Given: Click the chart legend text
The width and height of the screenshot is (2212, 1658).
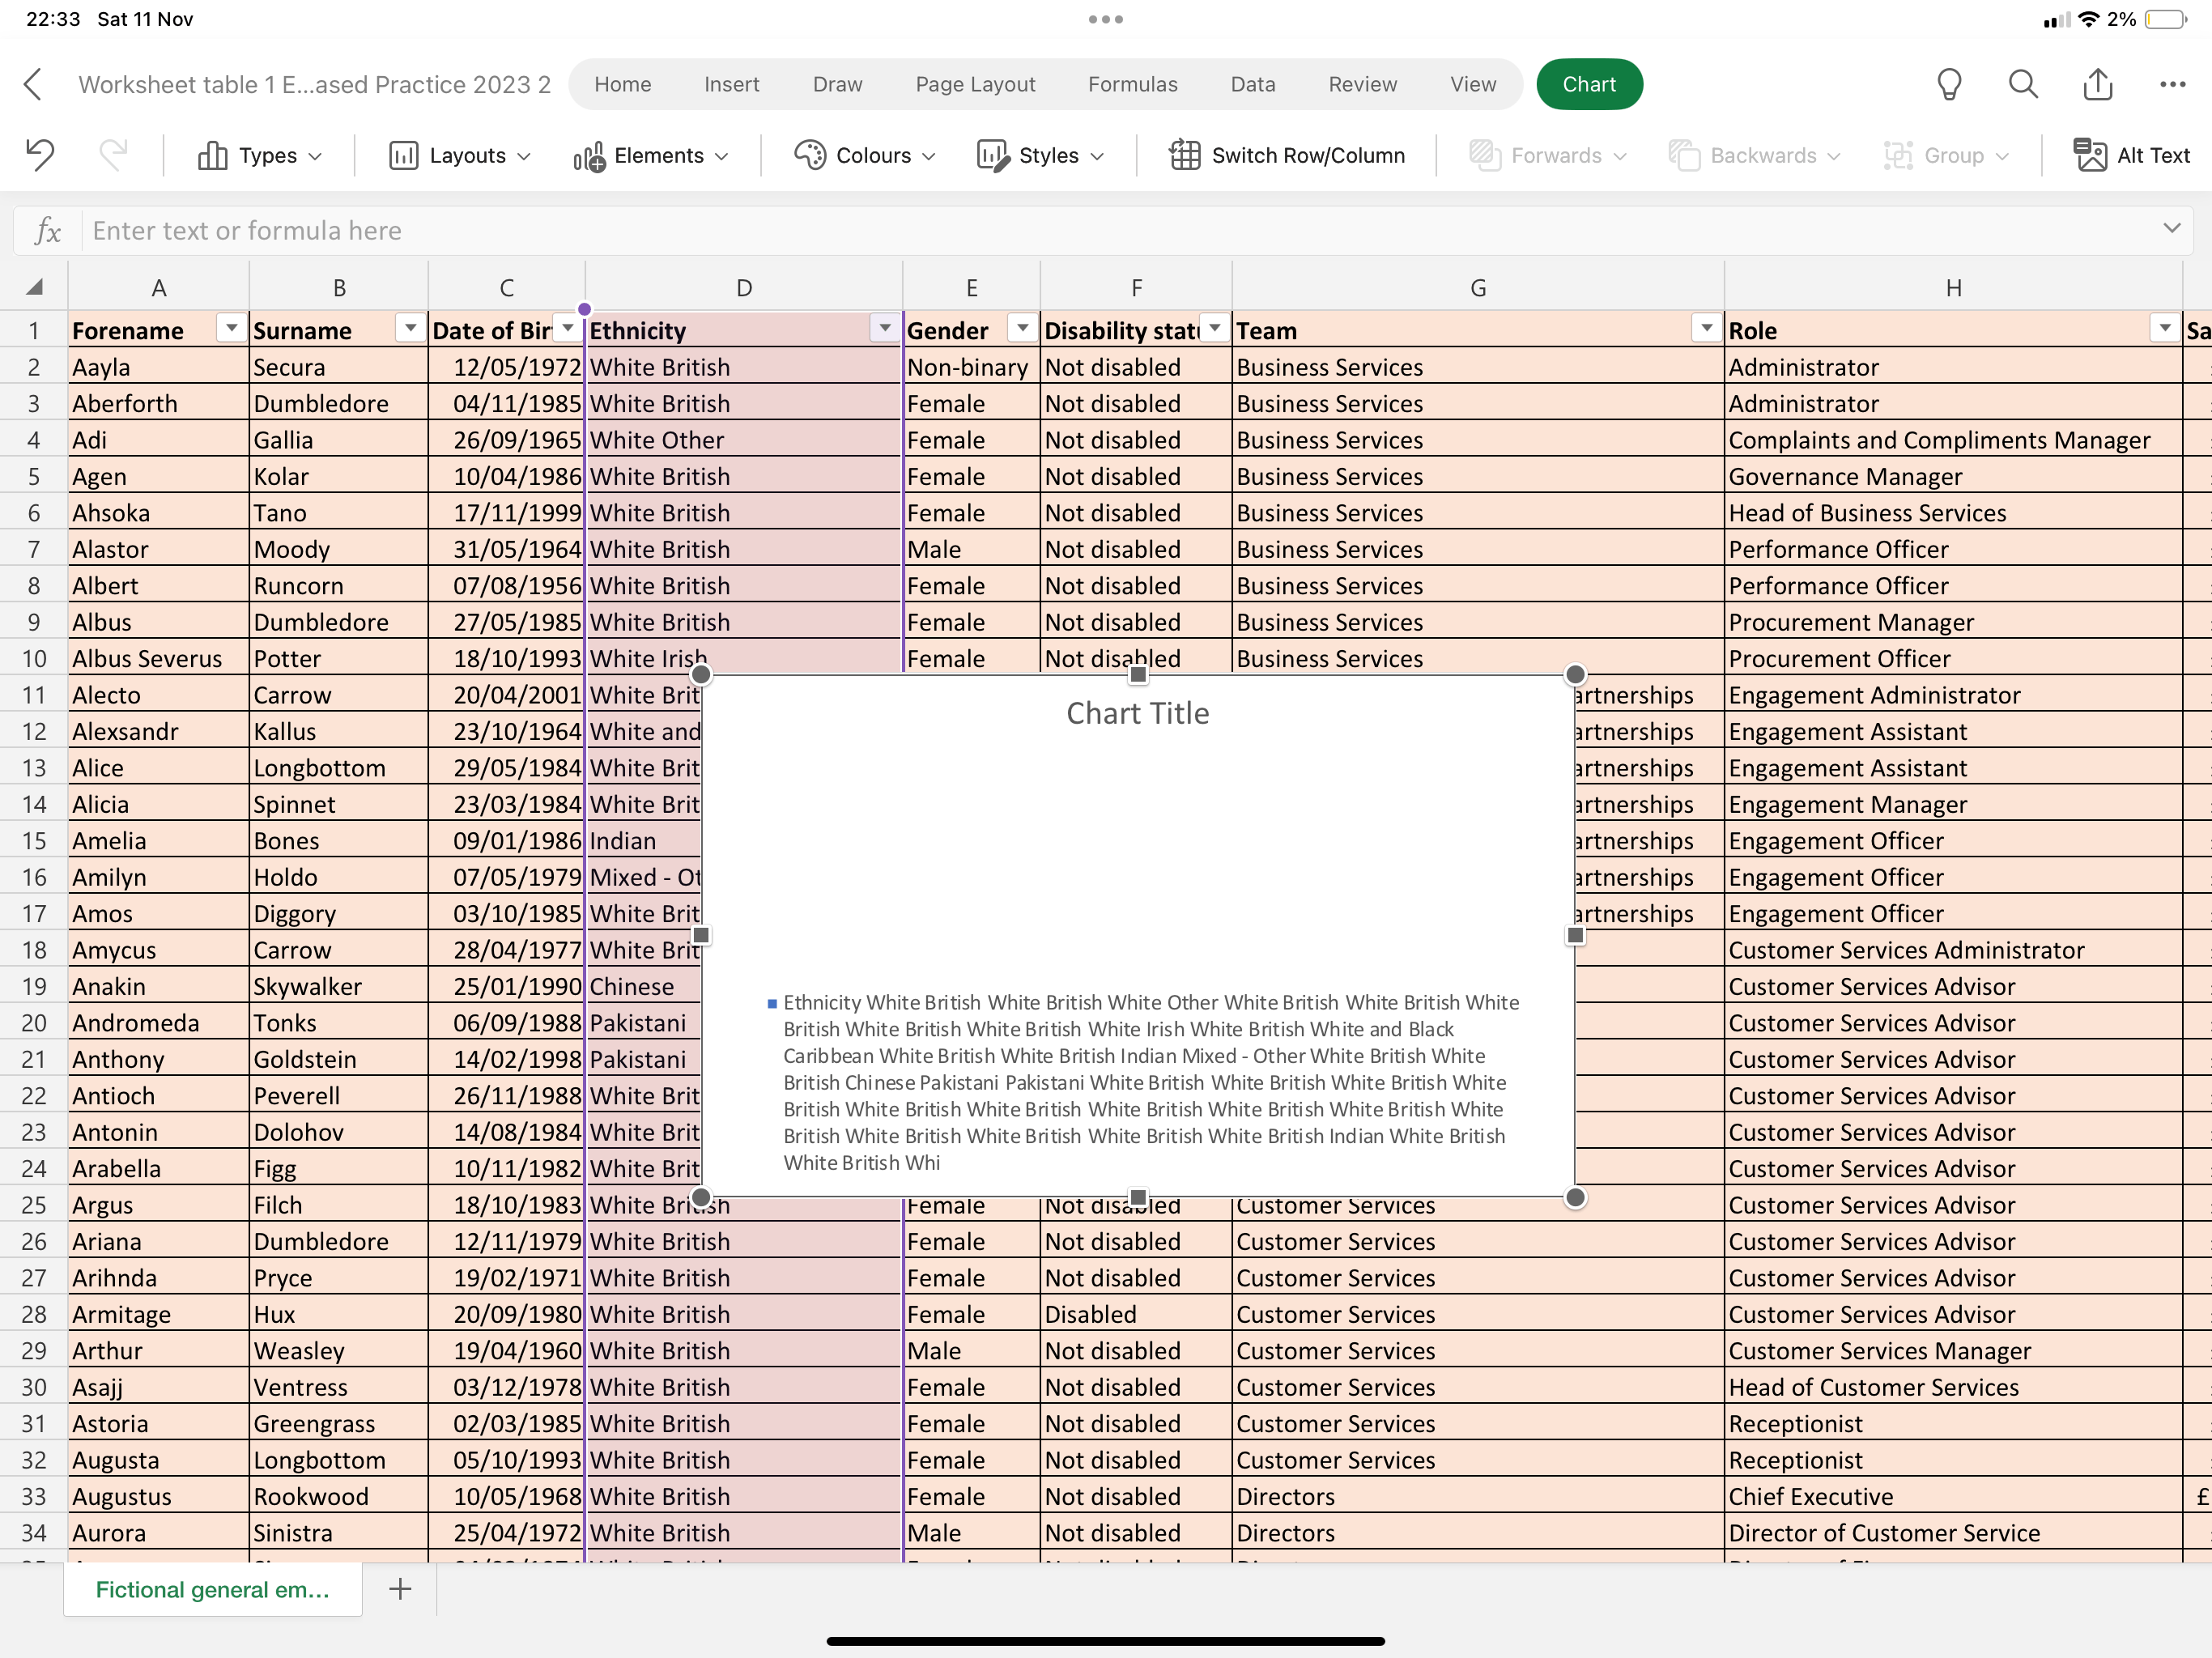Looking at the screenshot, I should (x=1144, y=1082).
